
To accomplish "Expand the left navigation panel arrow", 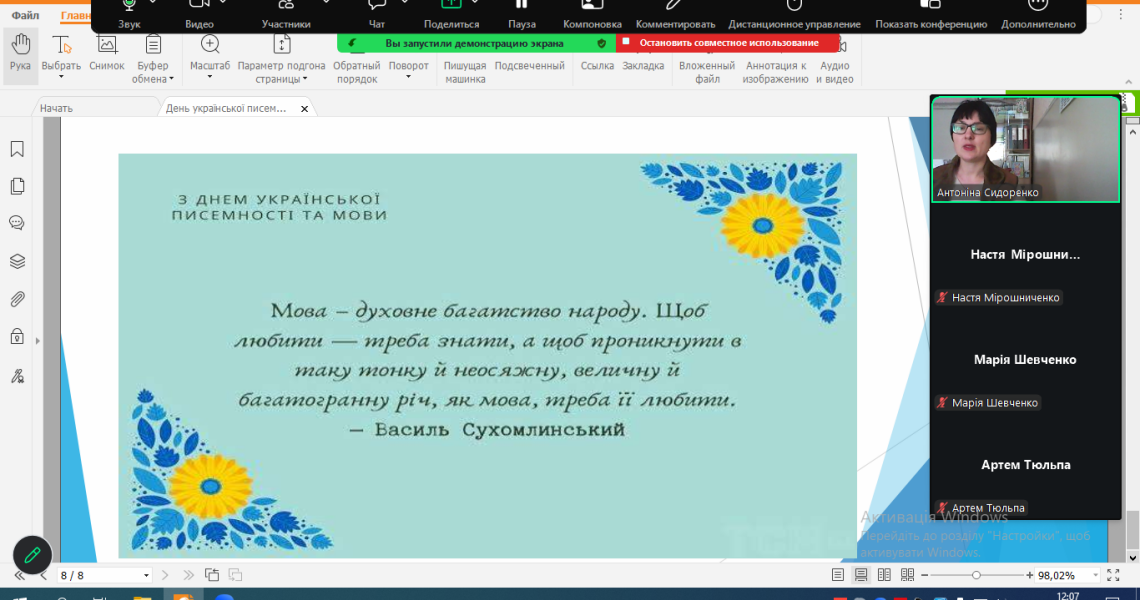I will [x=38, y=340].
